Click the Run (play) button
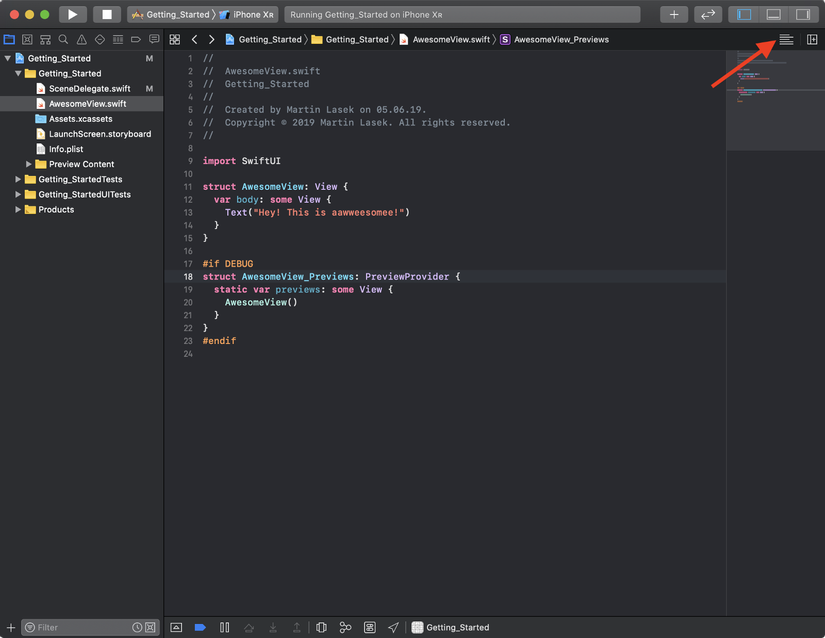825x638 pixels. 72,15
